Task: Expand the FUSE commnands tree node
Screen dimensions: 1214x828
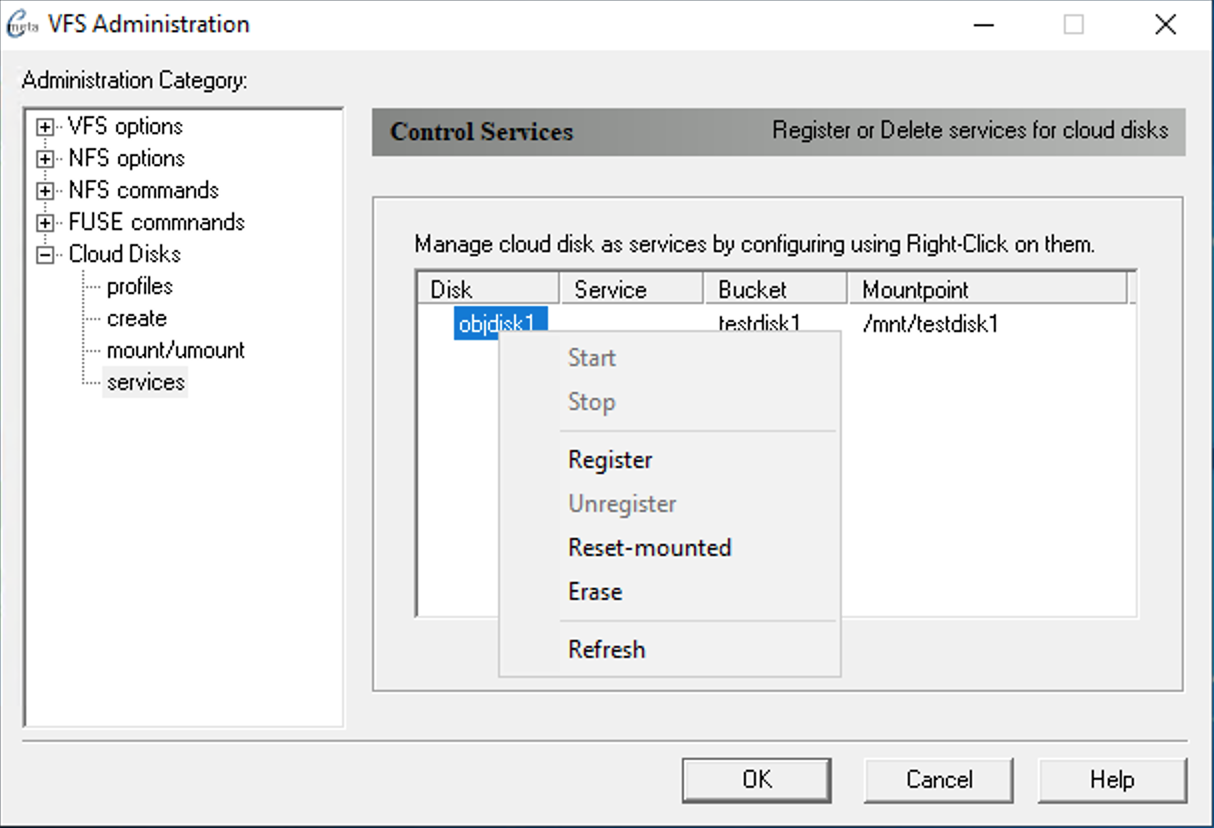Action: point(45,223)
